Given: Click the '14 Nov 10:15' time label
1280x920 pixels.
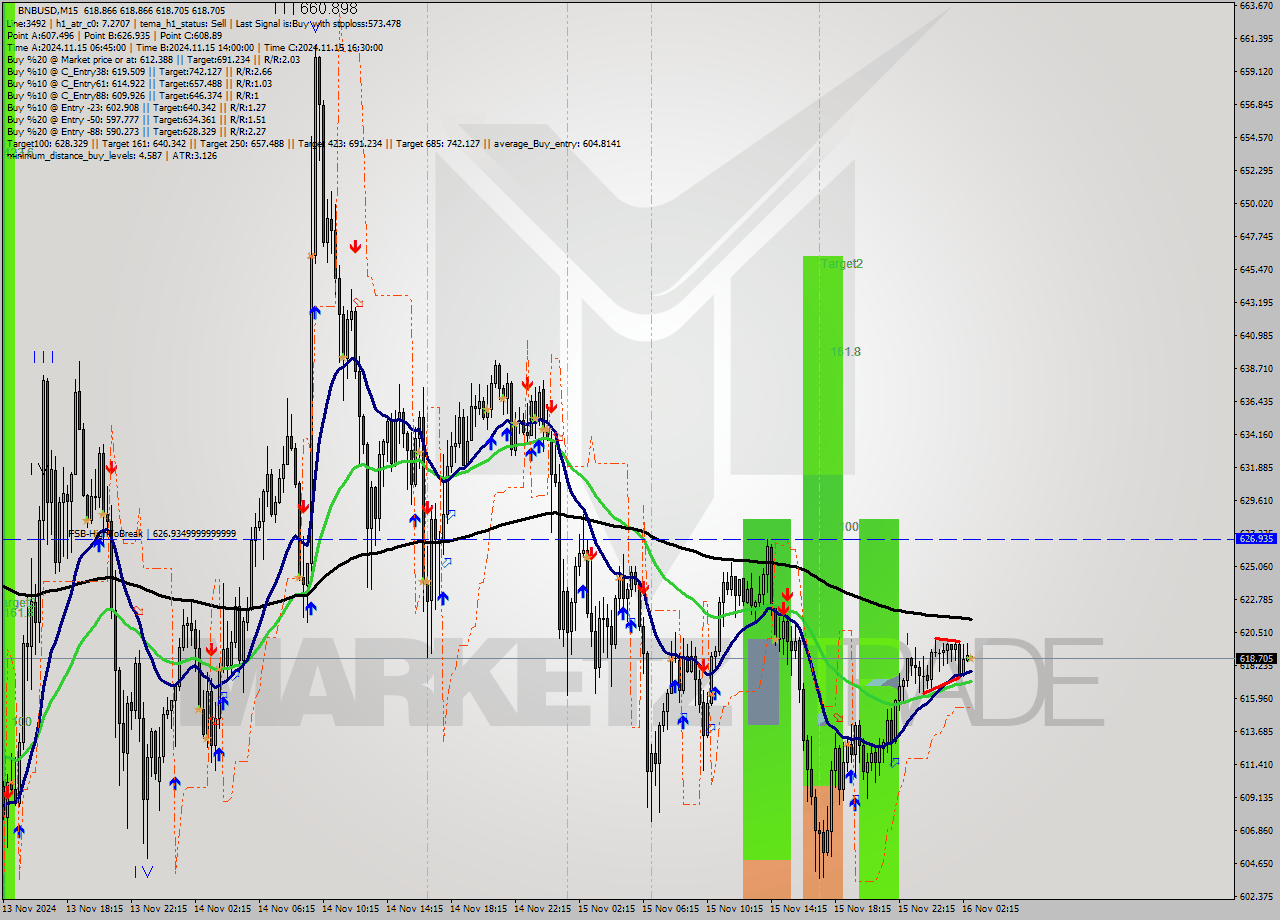Looking at the screenshot, I should 351,909.
